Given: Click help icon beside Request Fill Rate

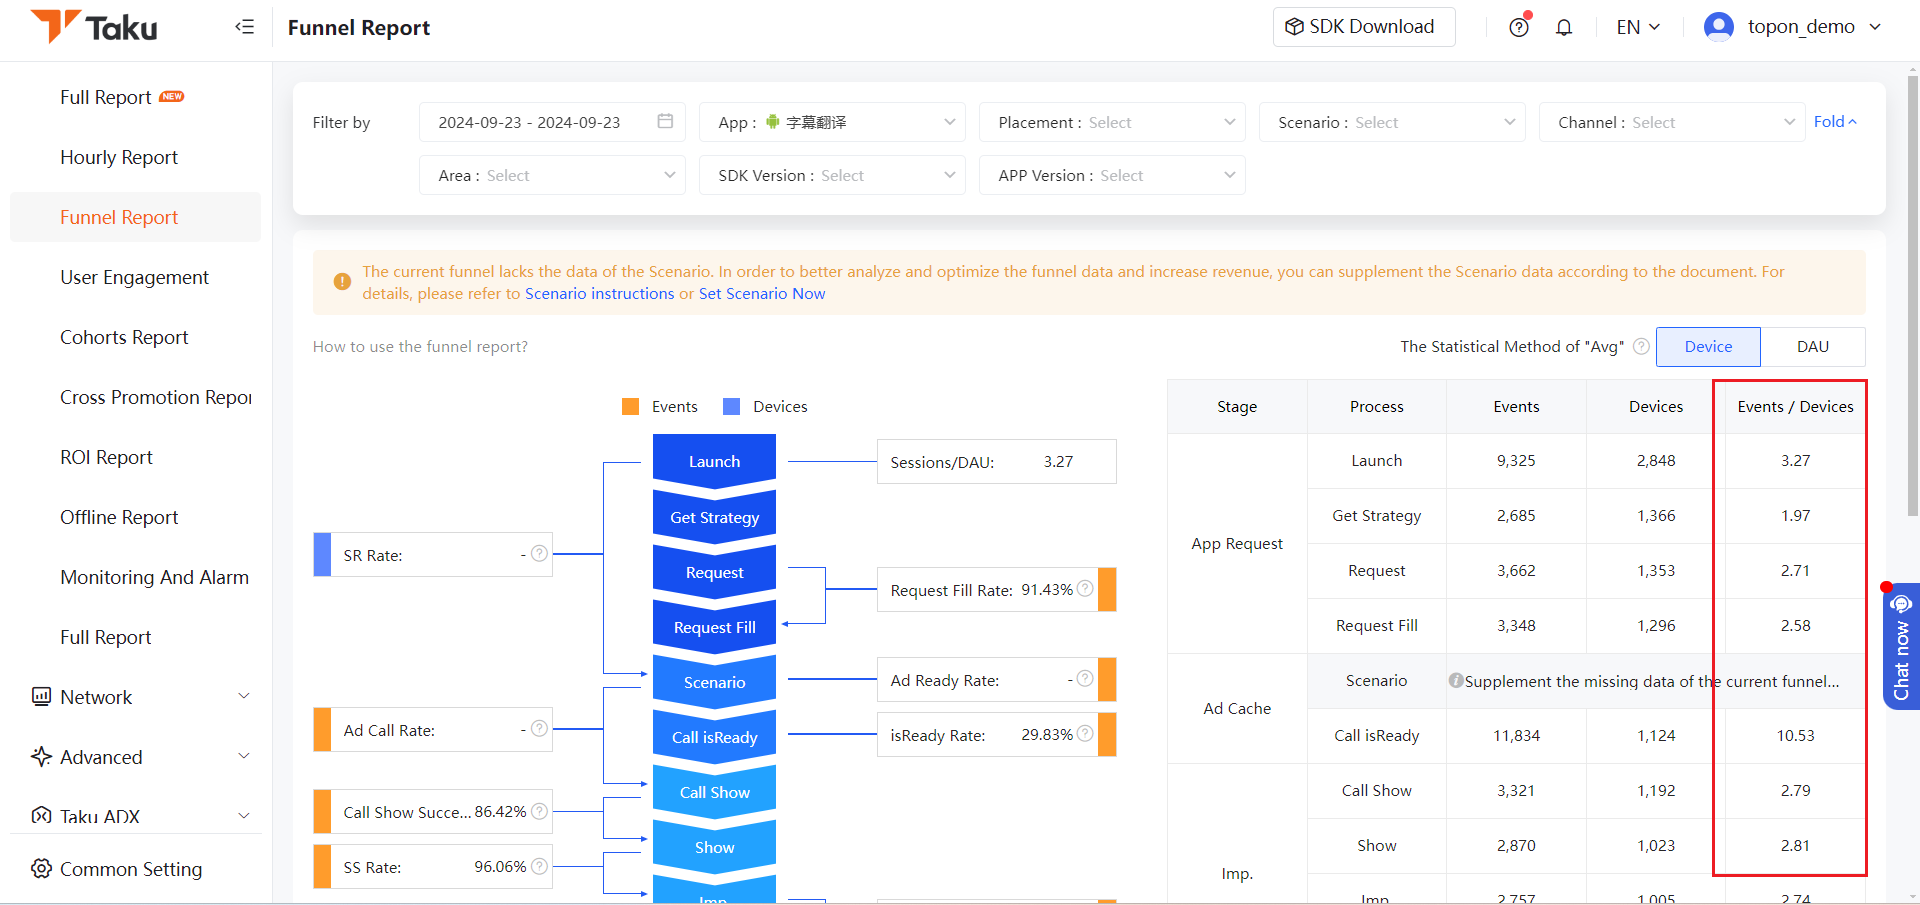Looking at the screenshot, I should [x=1085, y=589].
